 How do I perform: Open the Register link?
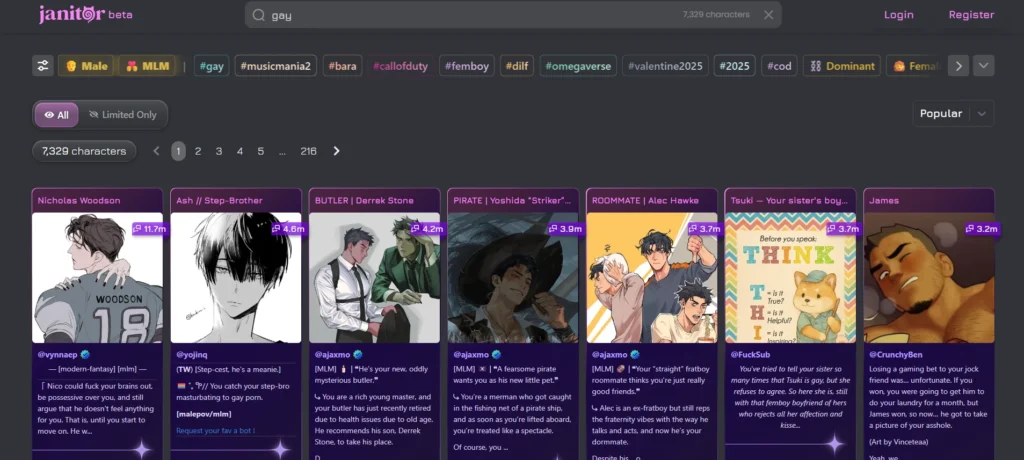tap(971, 14)
